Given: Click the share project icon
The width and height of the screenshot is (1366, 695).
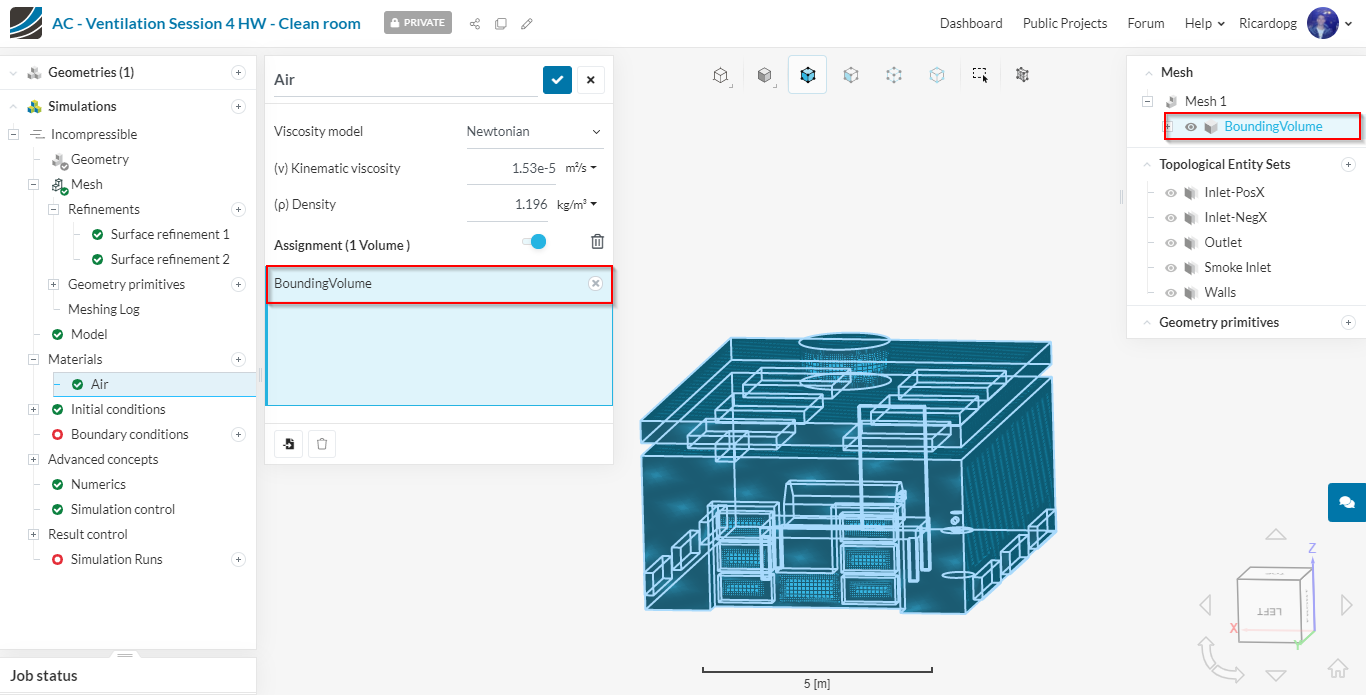Looking at the screenshot, I should [x=475, y=23].
